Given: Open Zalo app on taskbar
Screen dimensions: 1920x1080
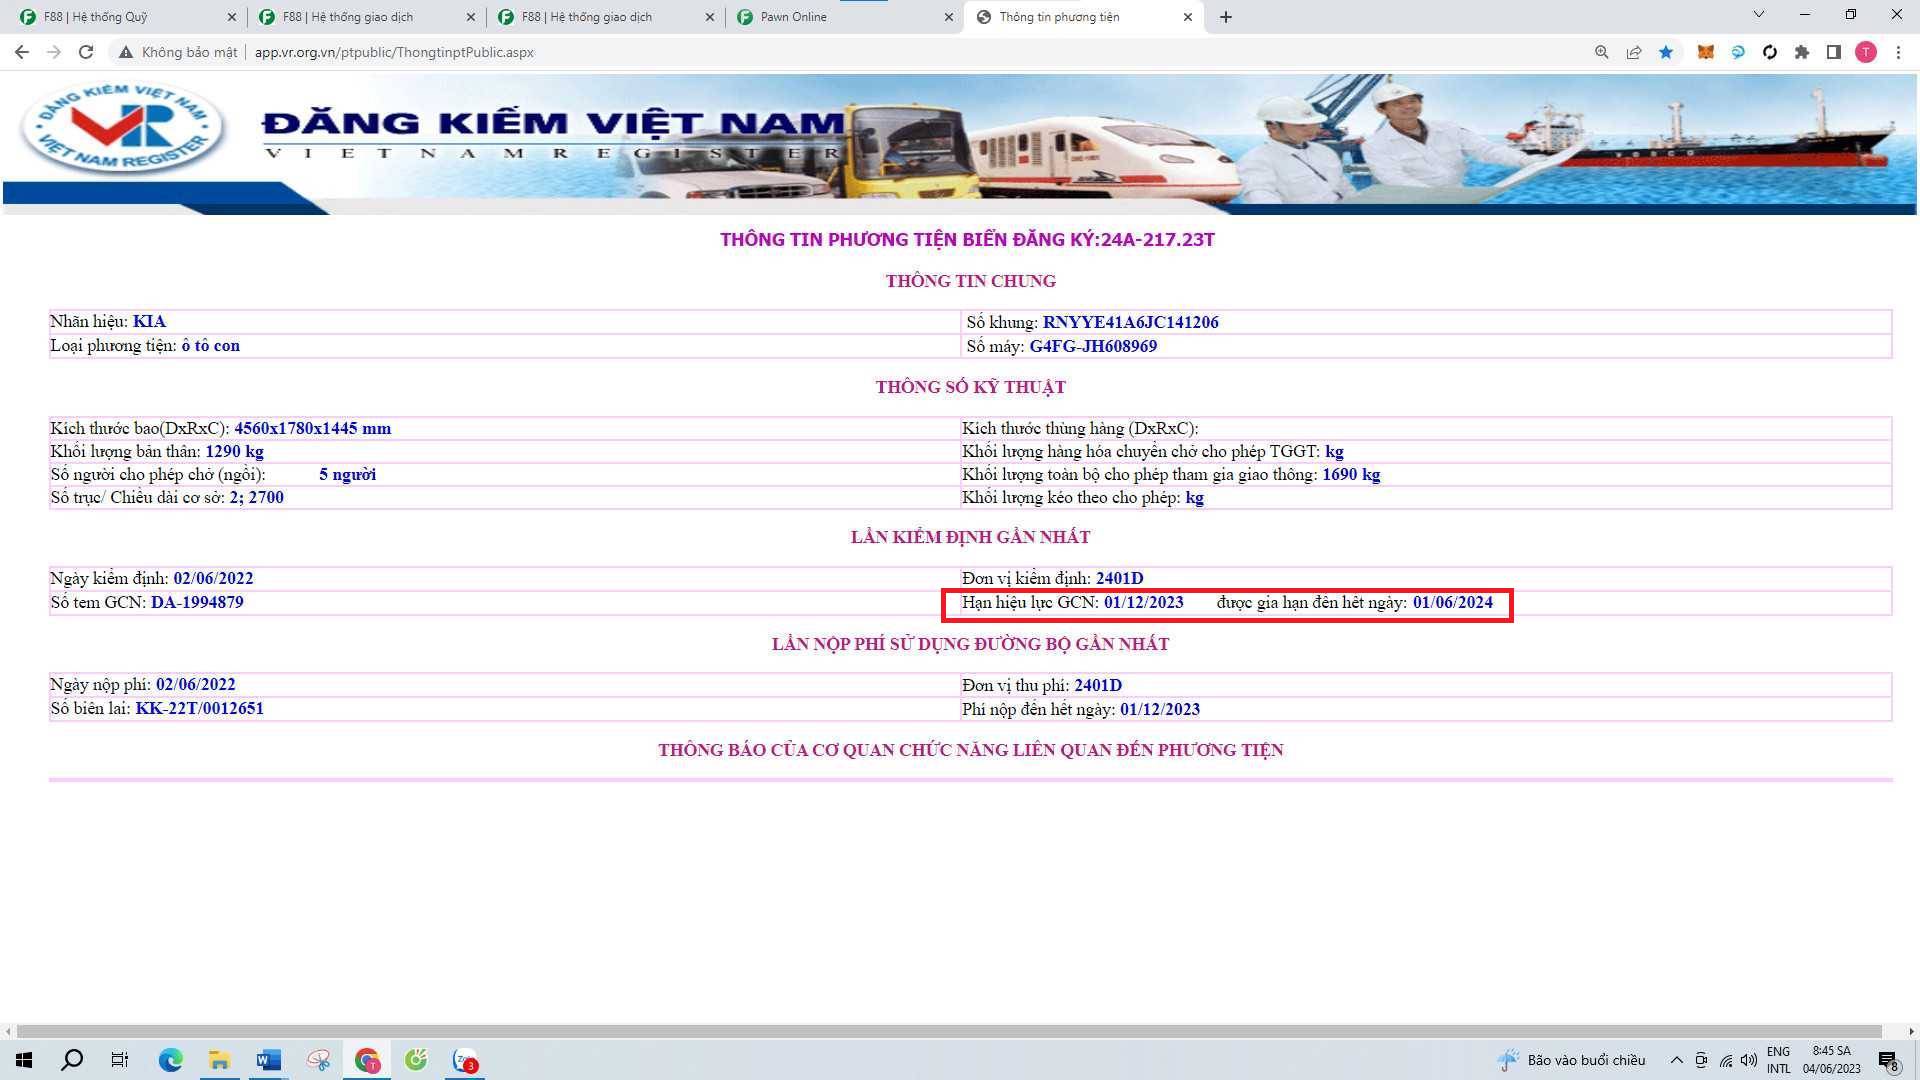Looking at the screenshot, I should (x=465, y=1060).
